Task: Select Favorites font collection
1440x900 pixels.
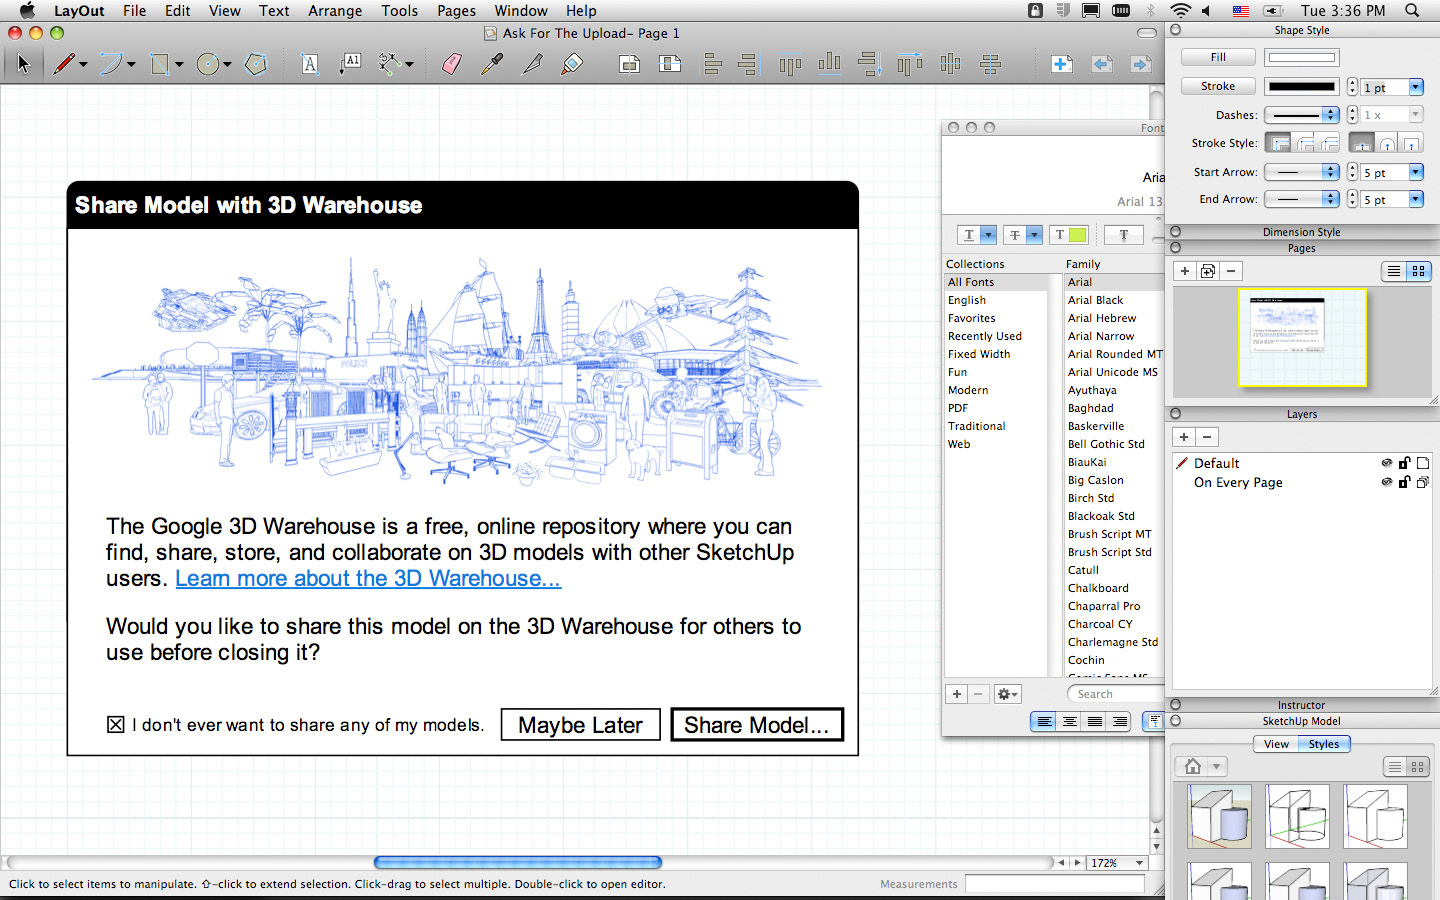Action: (x=971, y=318)
